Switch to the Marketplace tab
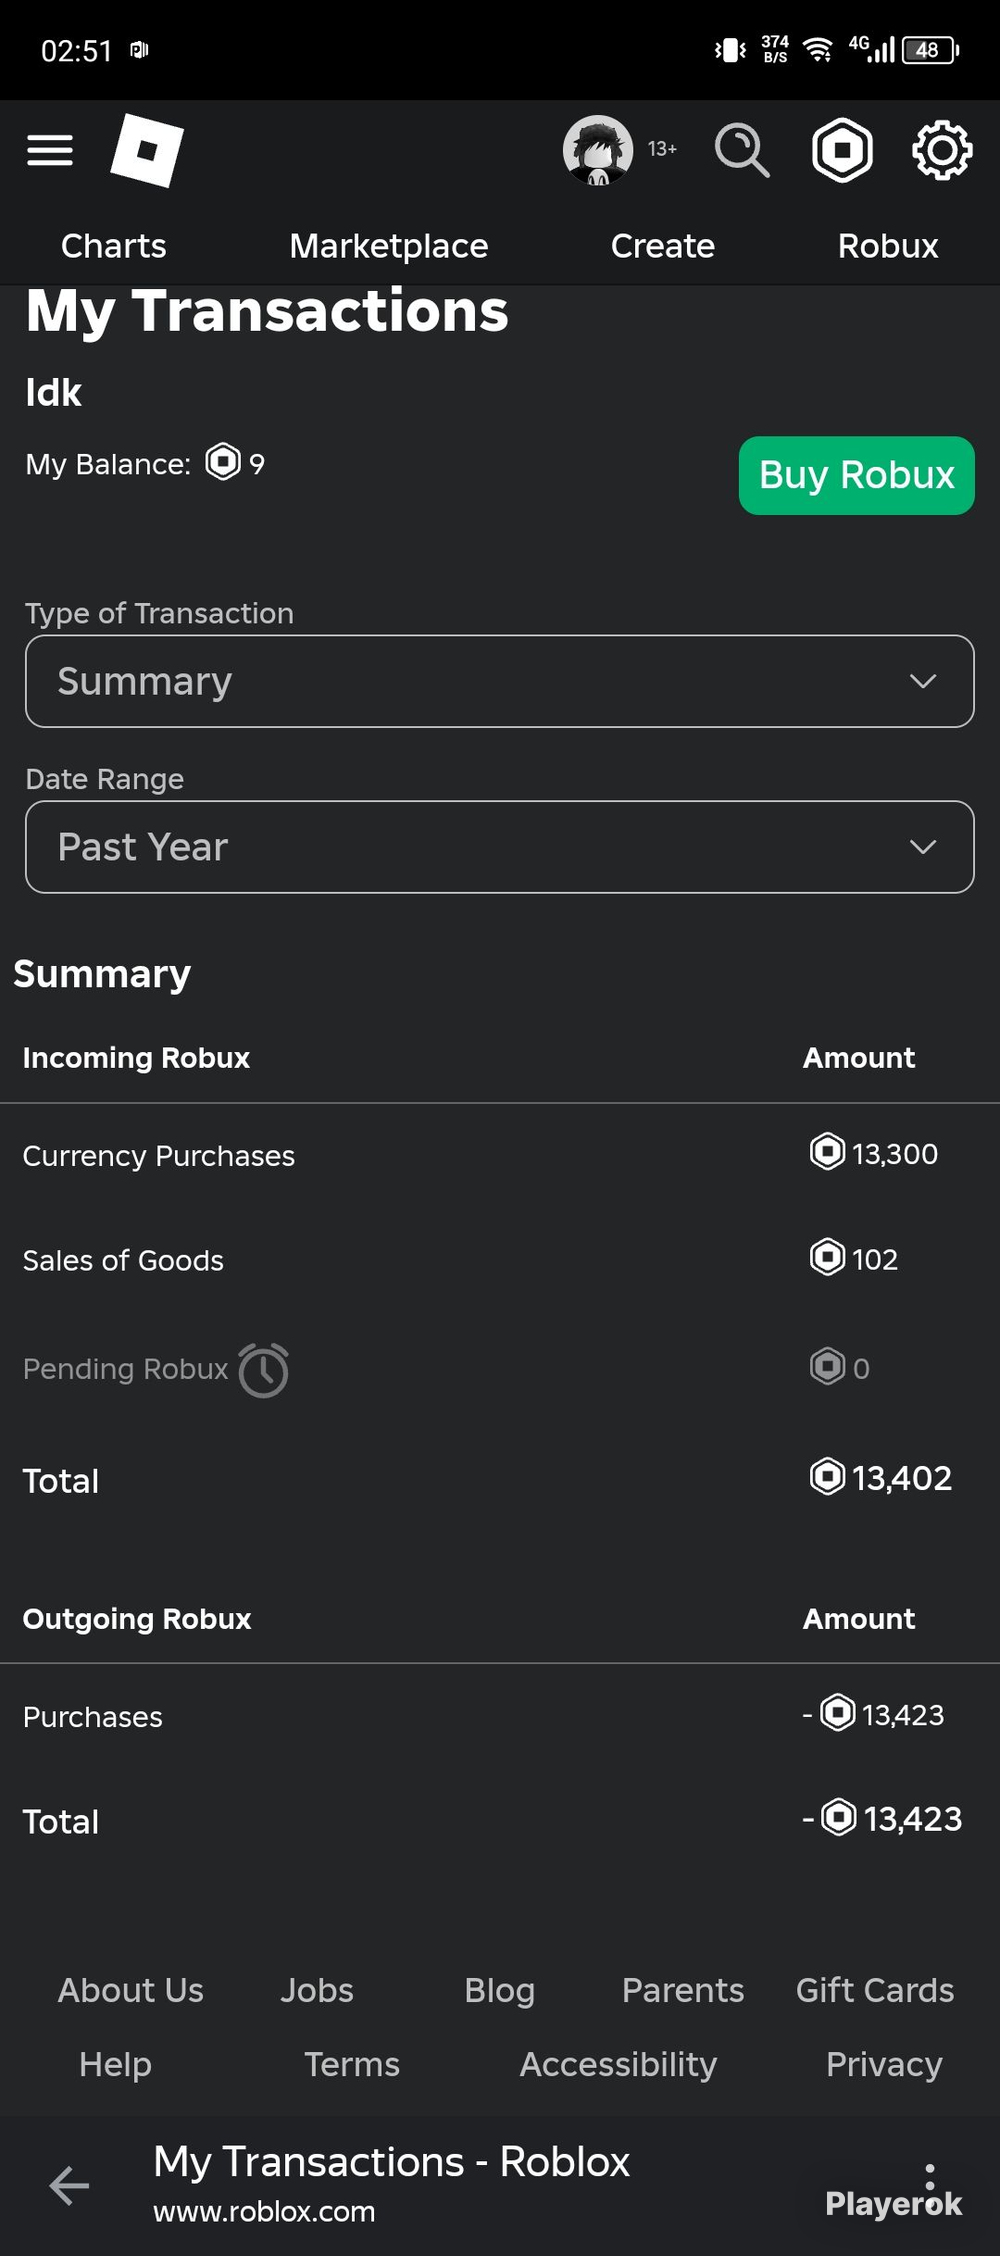This screenshot has height=2256, width=1000. tap(389, 246)
